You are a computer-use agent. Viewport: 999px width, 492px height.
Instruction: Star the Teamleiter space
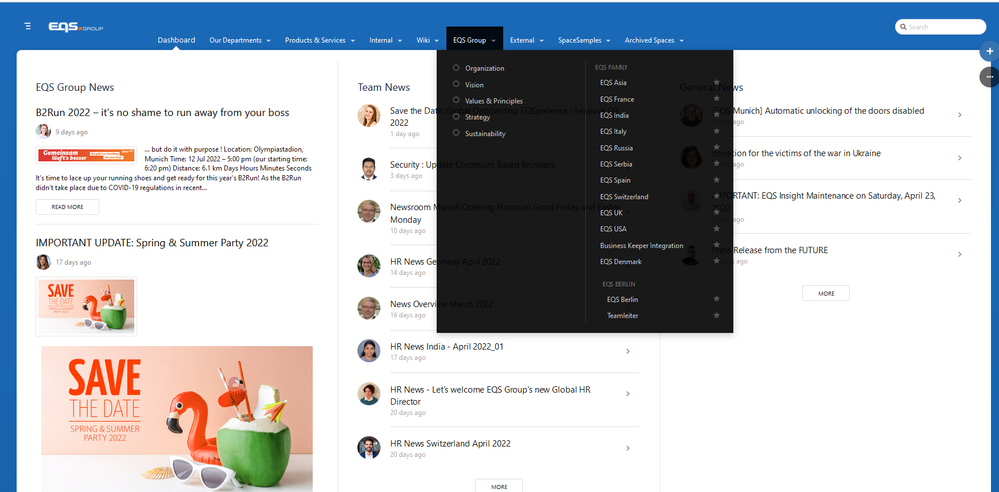(717, 315)
